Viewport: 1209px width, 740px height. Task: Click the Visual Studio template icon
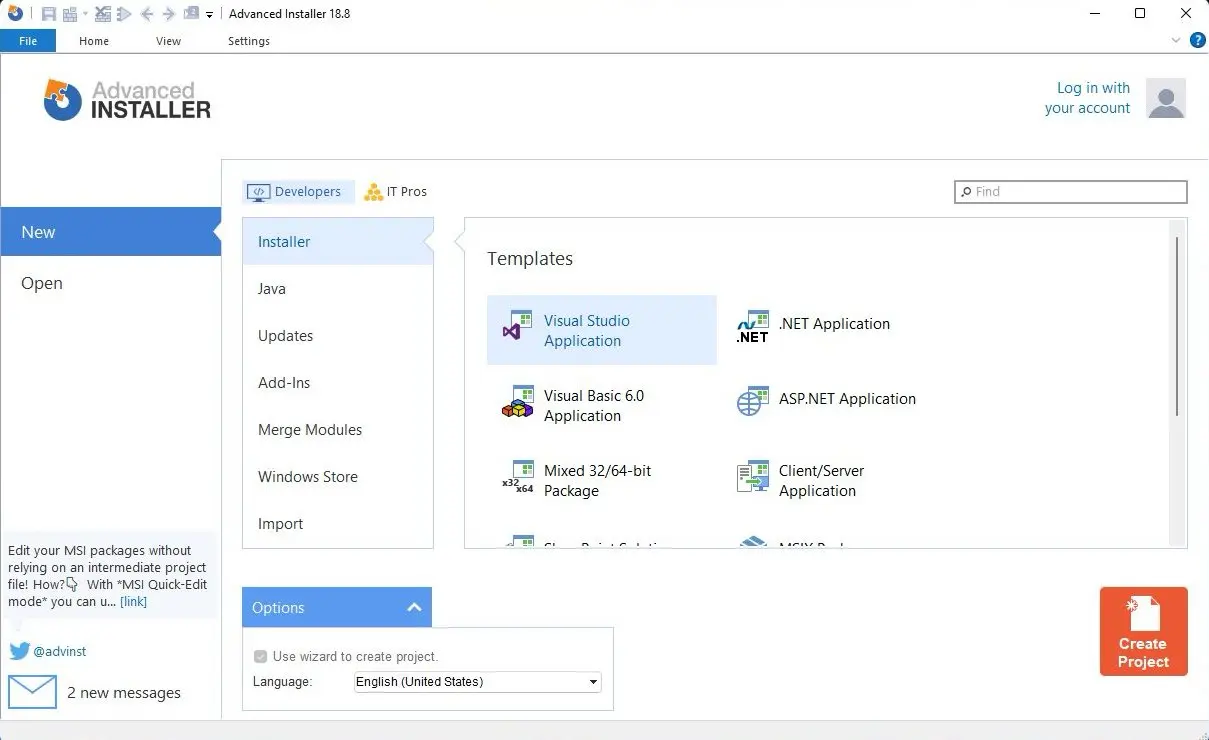[518, 326]
